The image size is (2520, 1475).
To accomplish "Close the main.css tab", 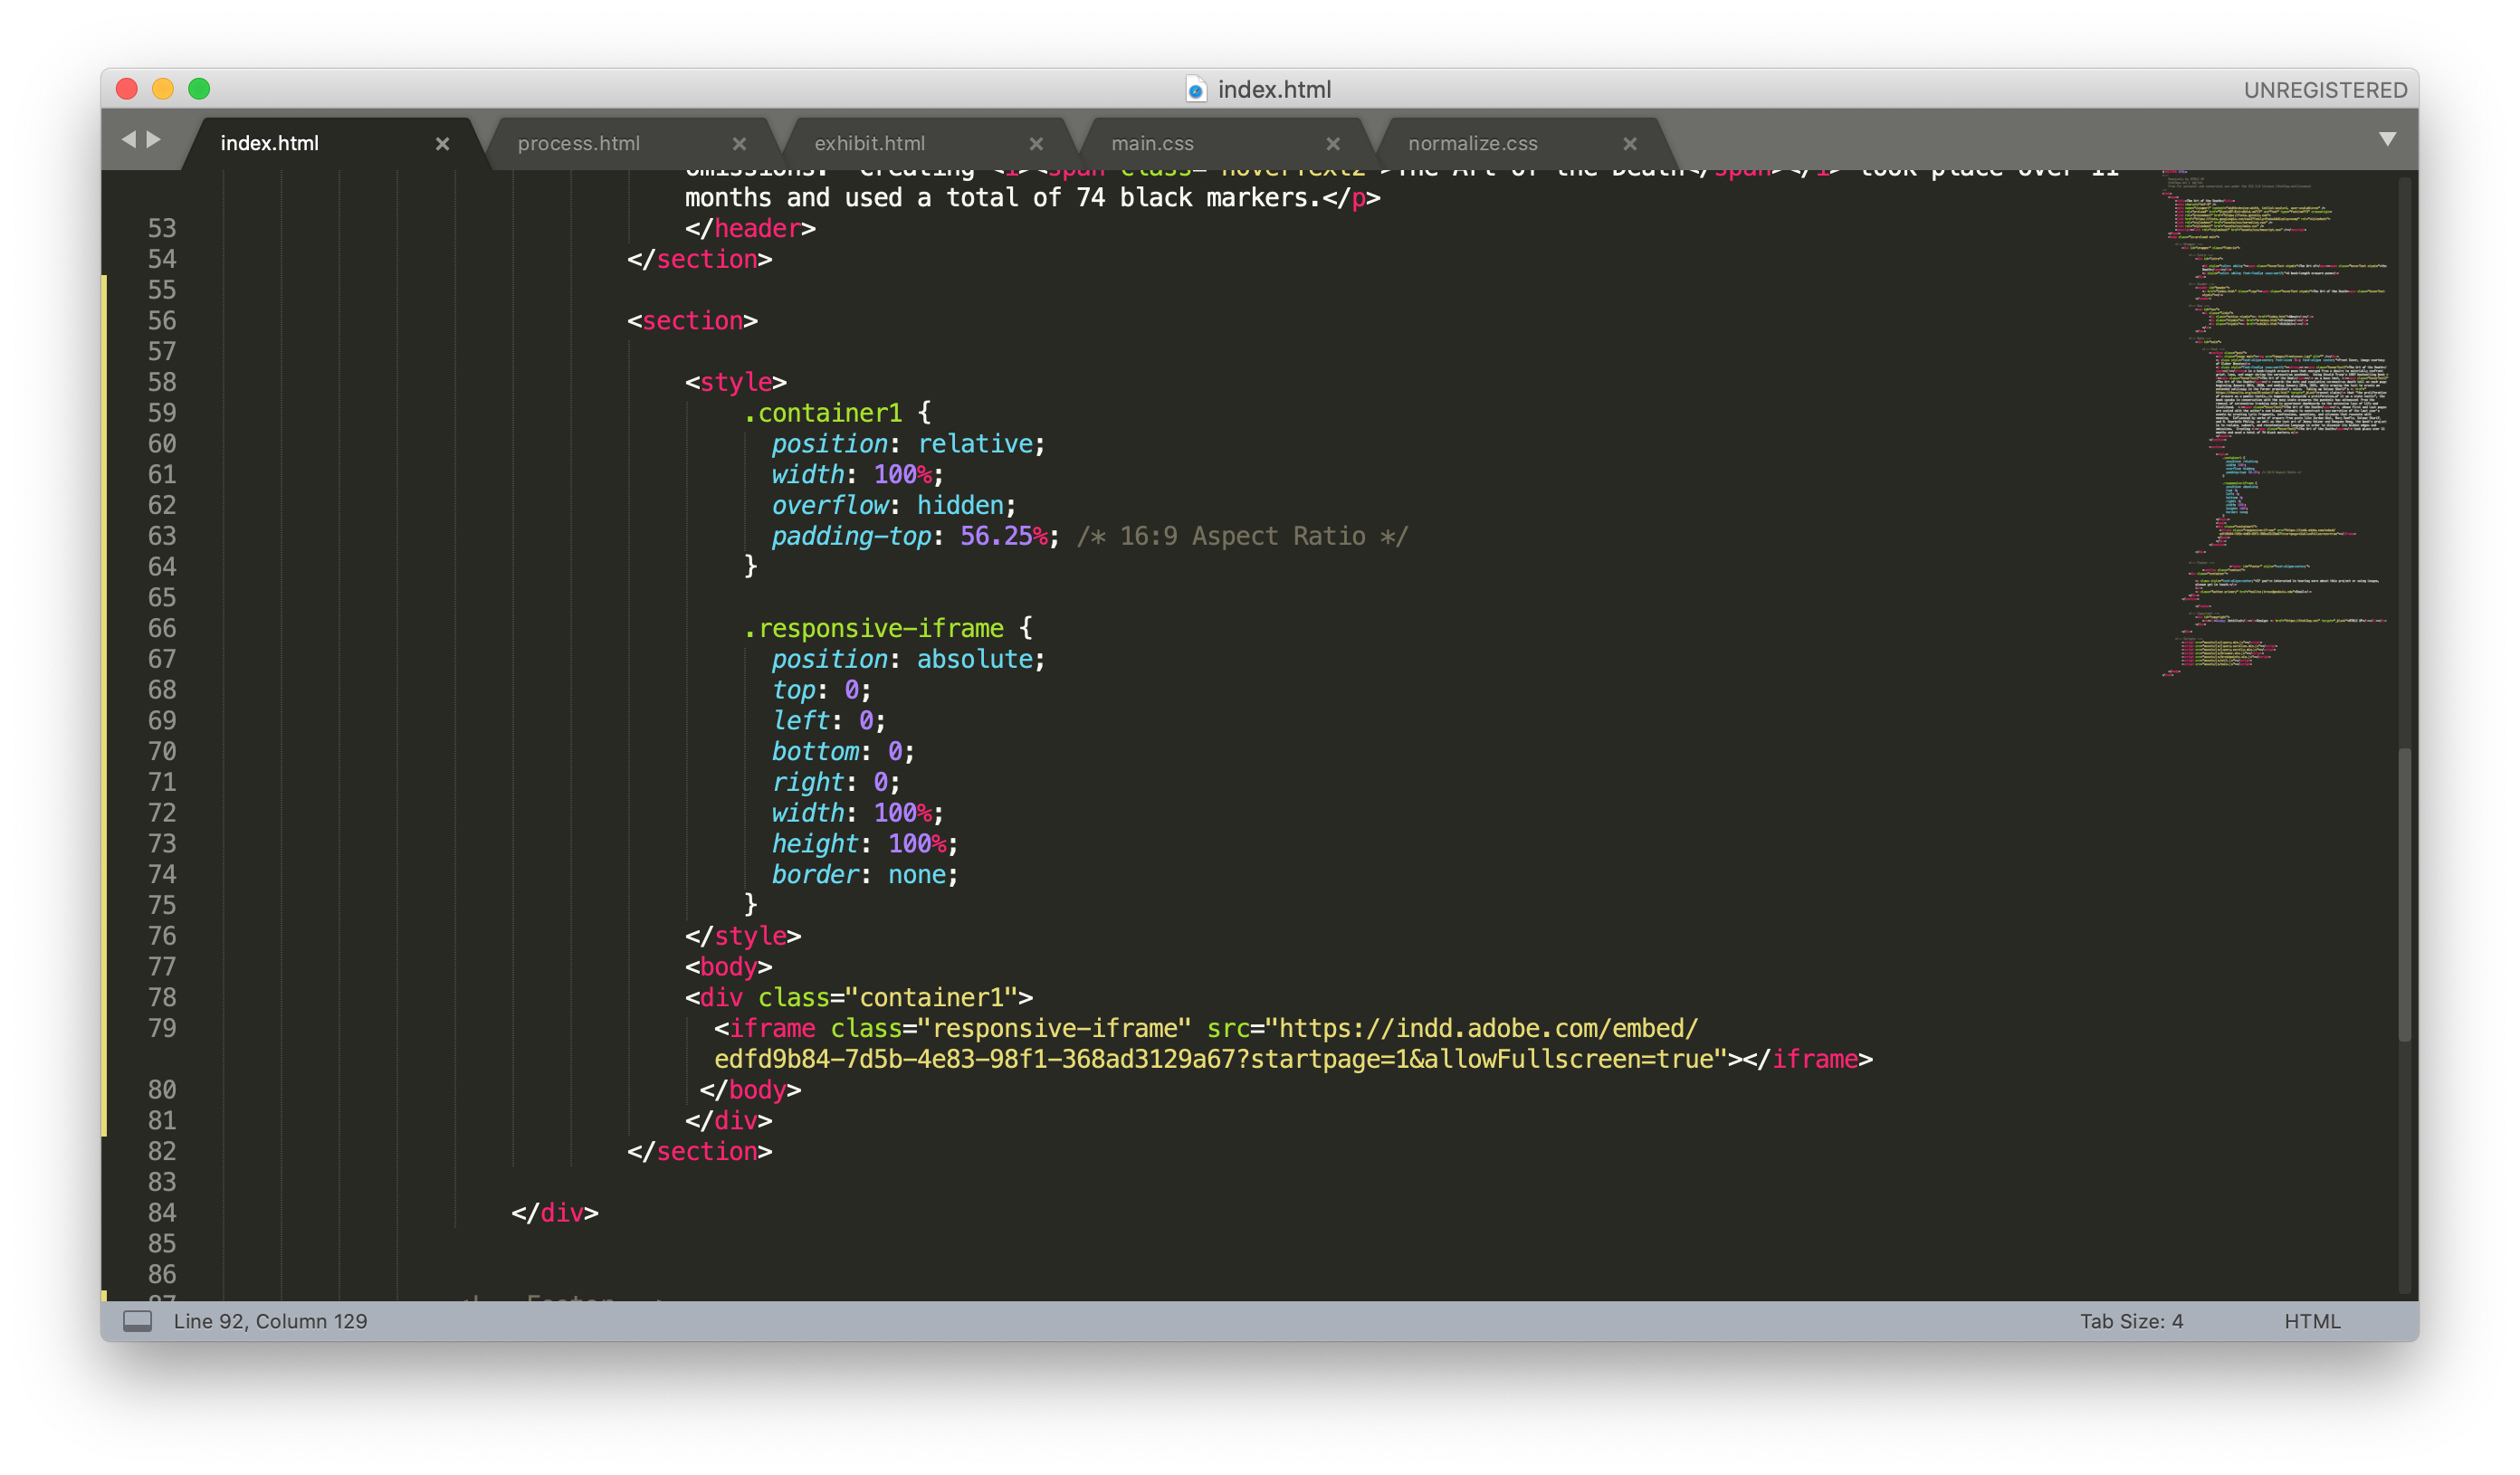I will [x=1332, y=144].
